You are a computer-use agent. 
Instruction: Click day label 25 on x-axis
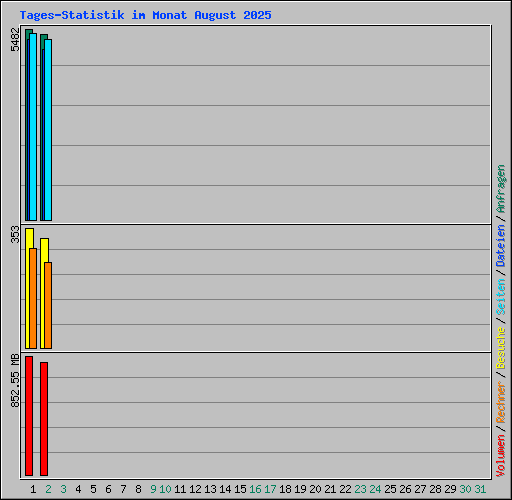point(390,489)
